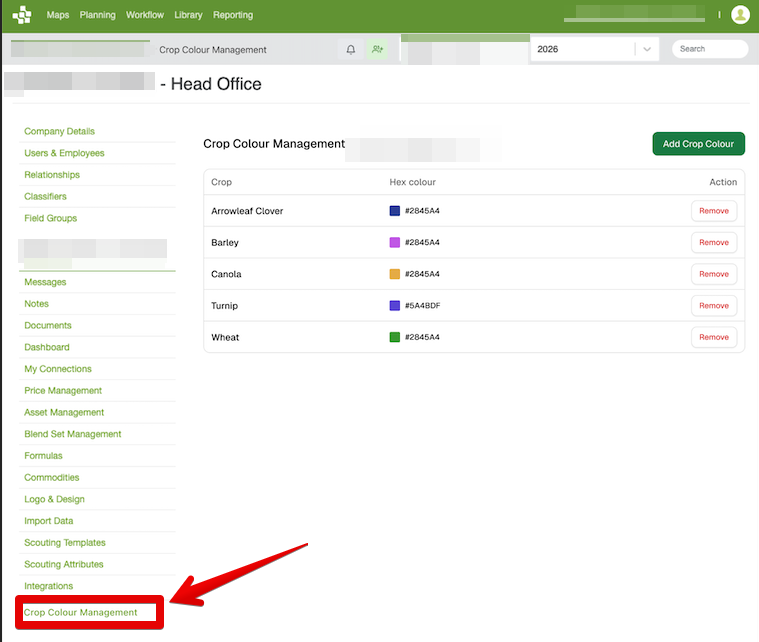The width and height of the screenshot is (759, 642).
Task: Click the Wheat green swatch
Action: coord(395,336)
